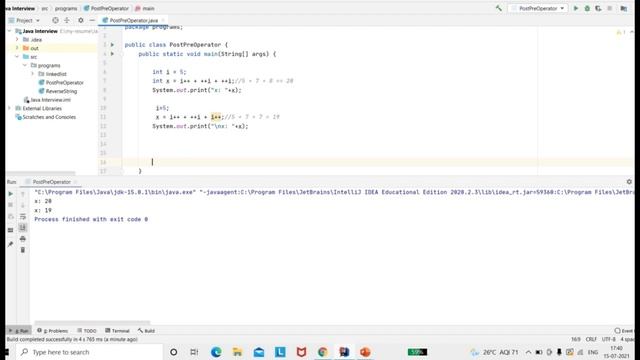The width and height of the screenshot is (640, 360).
Task: Click the UTF-8 encoding in the status bar
Action: tap(609, 339)
